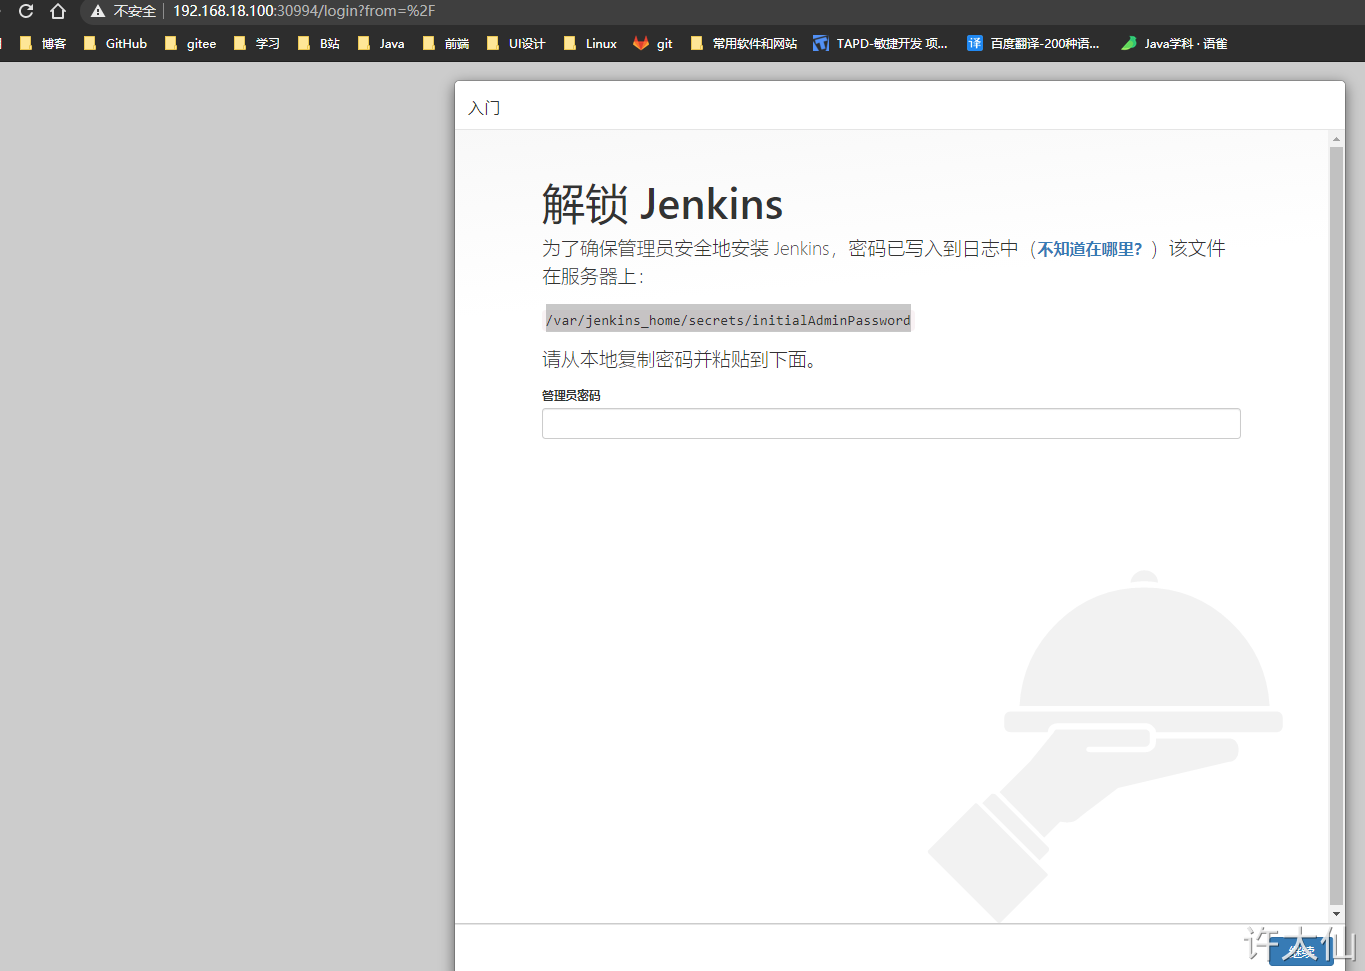Viewport: 1365px width, 971px height.
Task: Open the Java bookmark folder
Action: pos(381,43)
